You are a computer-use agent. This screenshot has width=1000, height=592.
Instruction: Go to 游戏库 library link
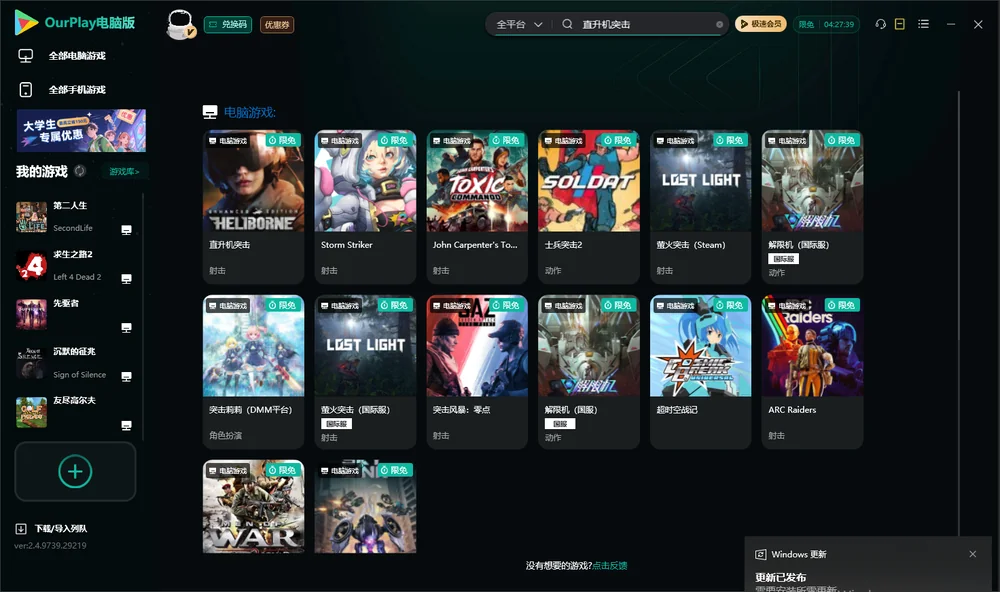(124, 171)
